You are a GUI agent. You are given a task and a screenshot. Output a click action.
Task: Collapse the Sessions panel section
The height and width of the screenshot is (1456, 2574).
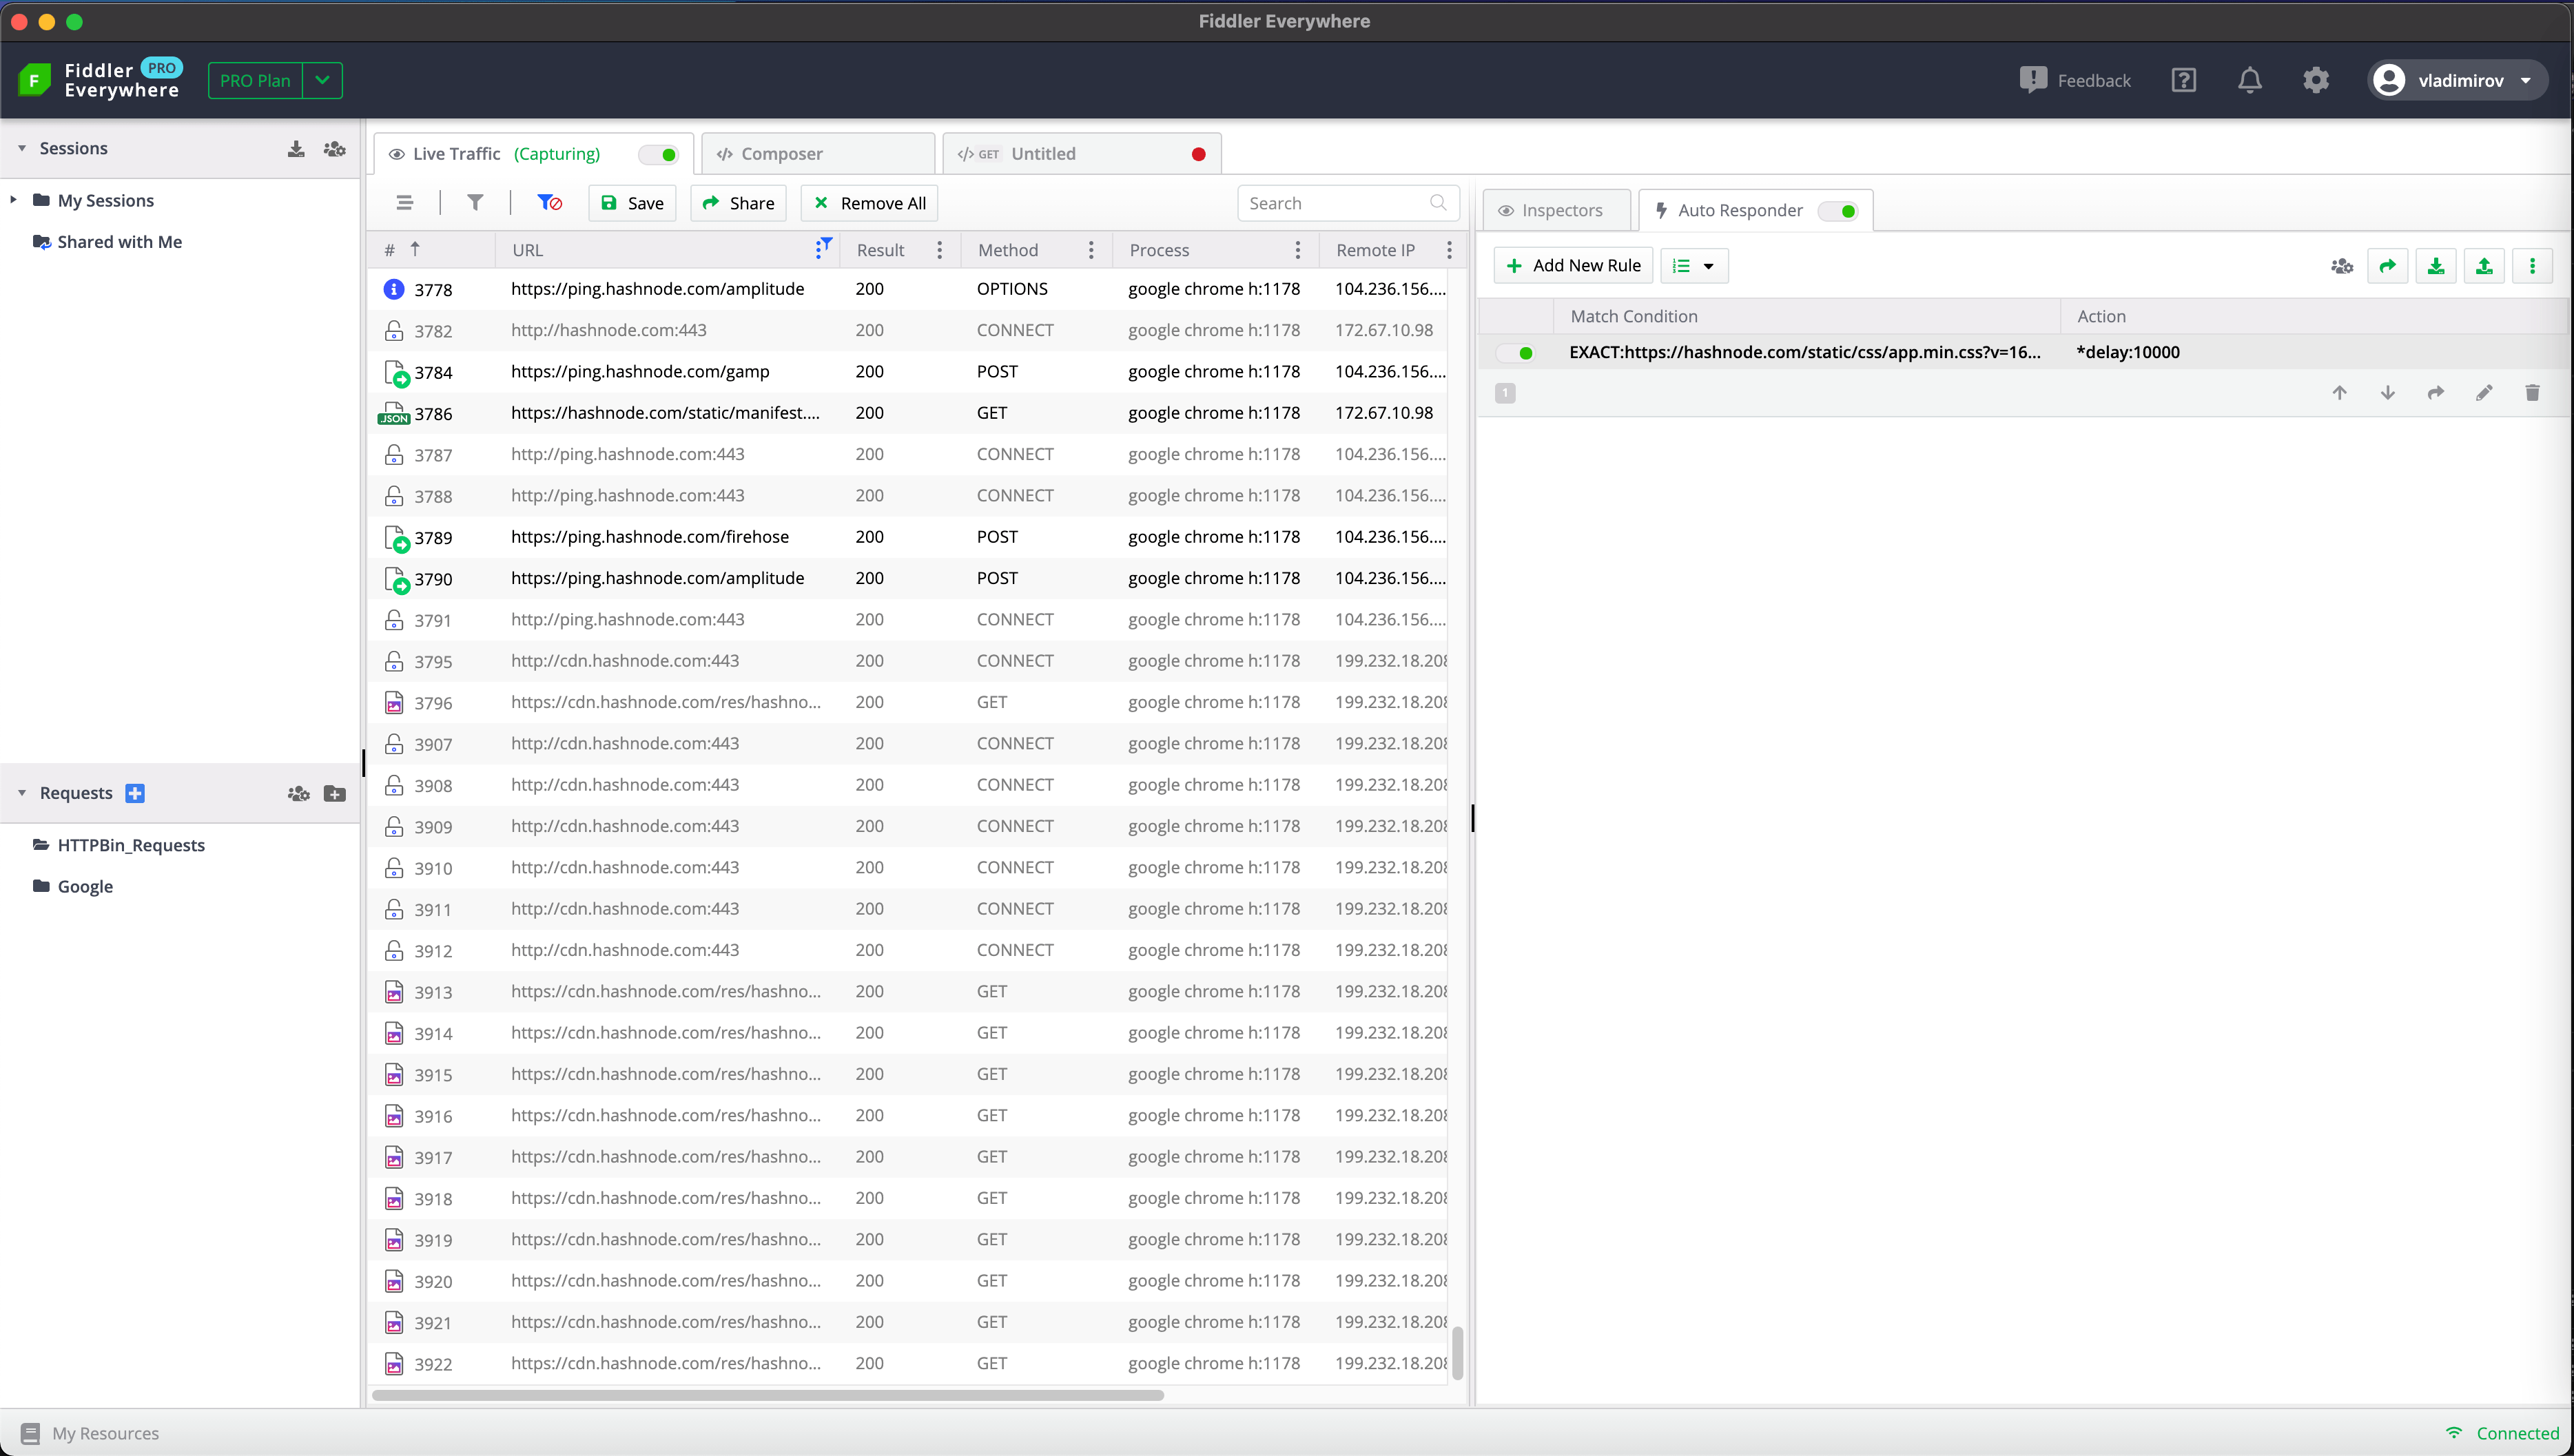coord(21,148)
